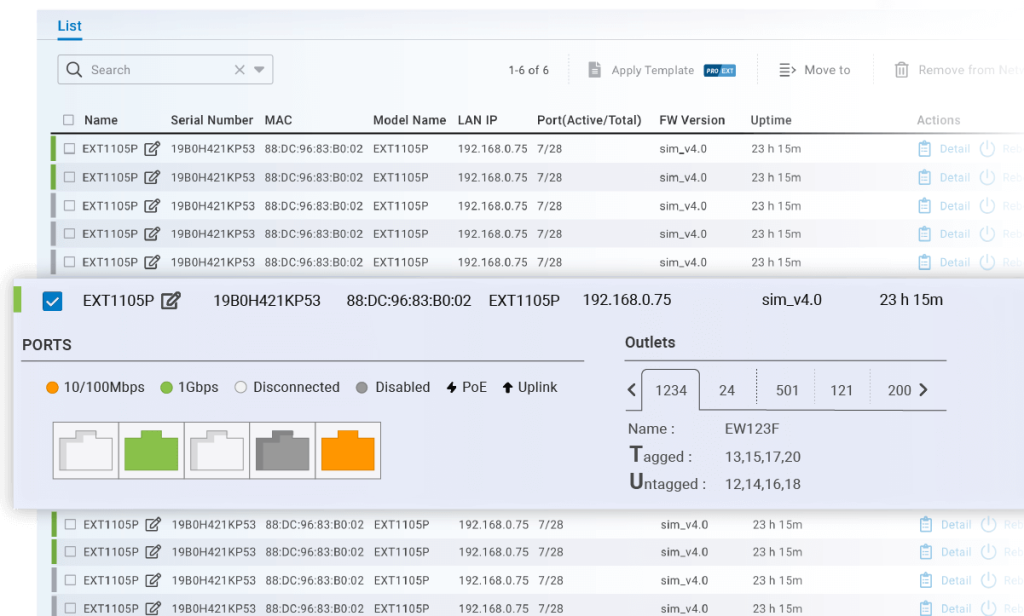Click Apply Template button

tap(652, 70)
